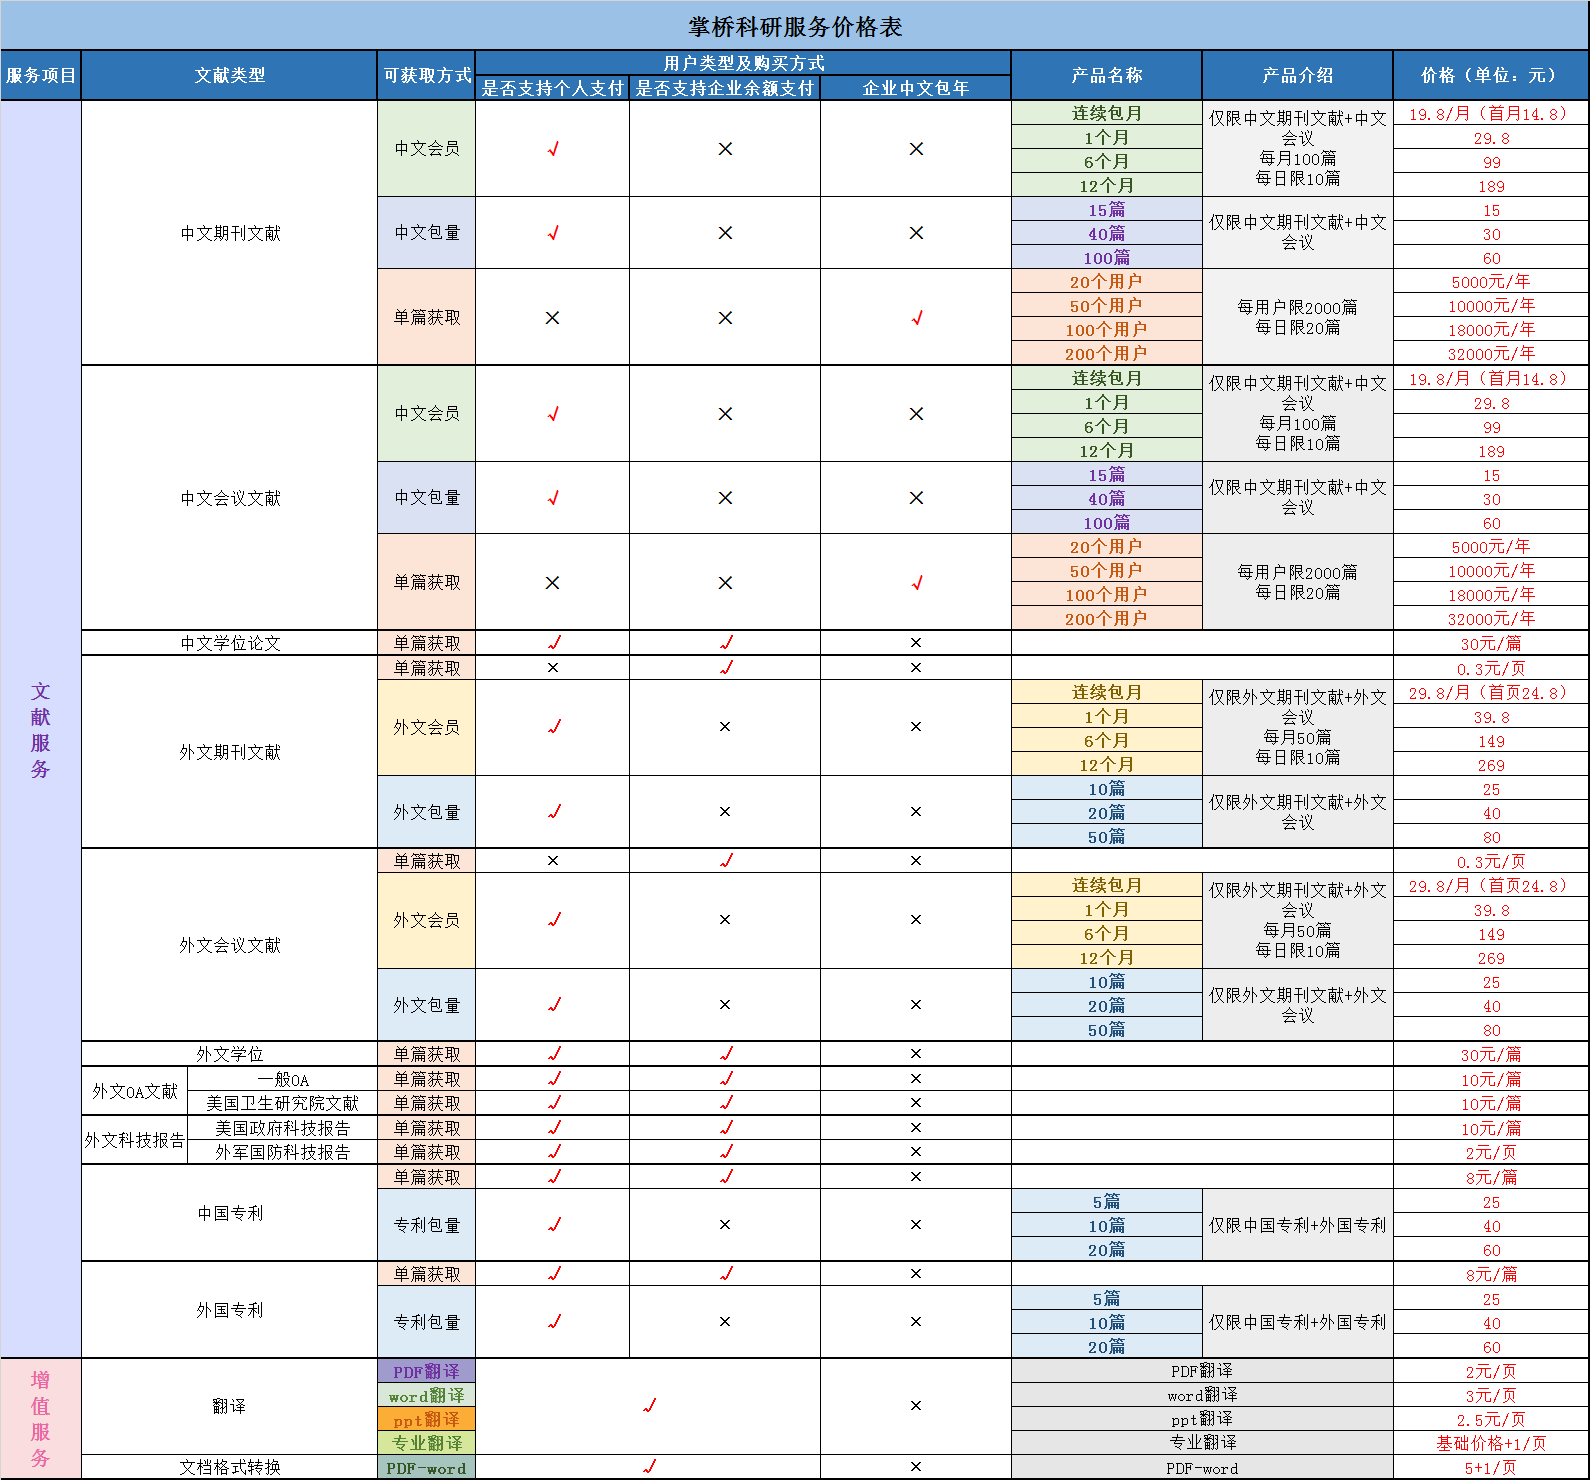Click the purple PDF翻译 method cell

(426, 1371)
